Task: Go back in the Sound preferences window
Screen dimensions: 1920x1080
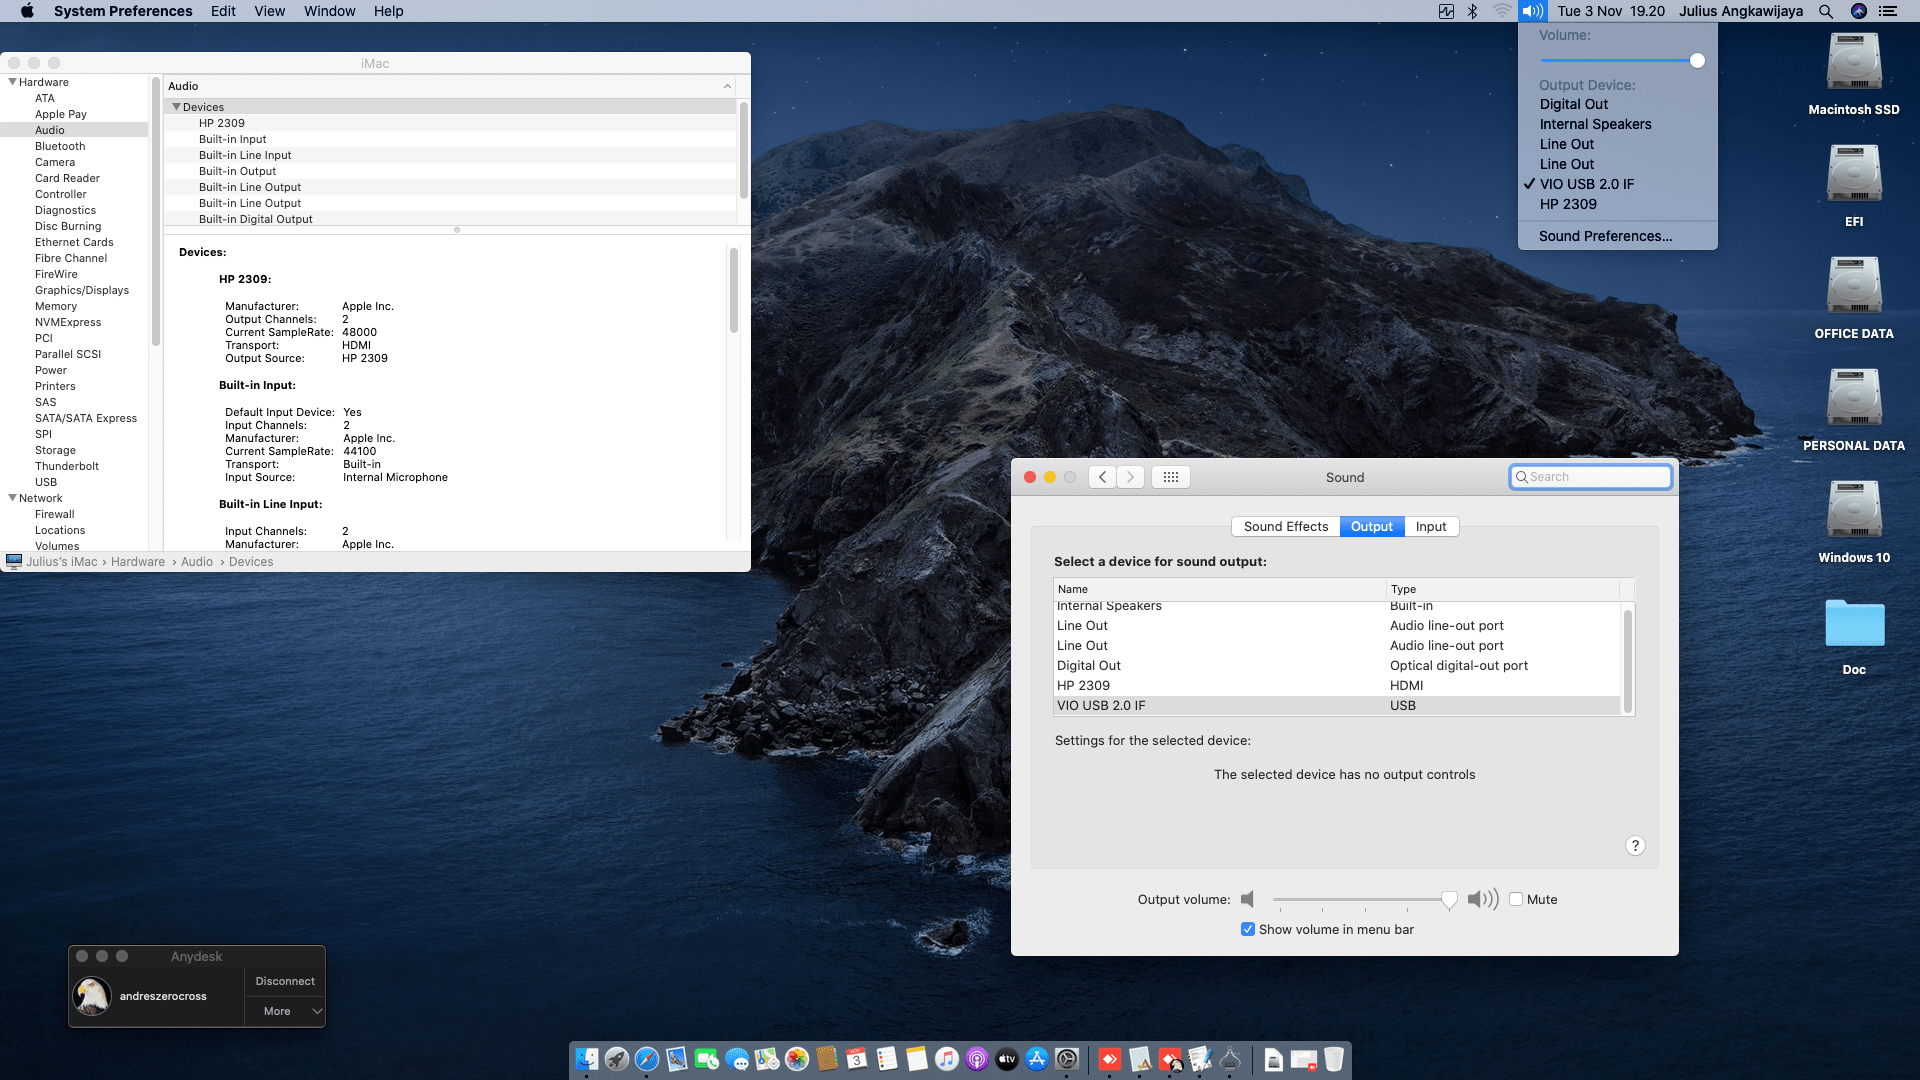Action: click(x=1102, y=477)
